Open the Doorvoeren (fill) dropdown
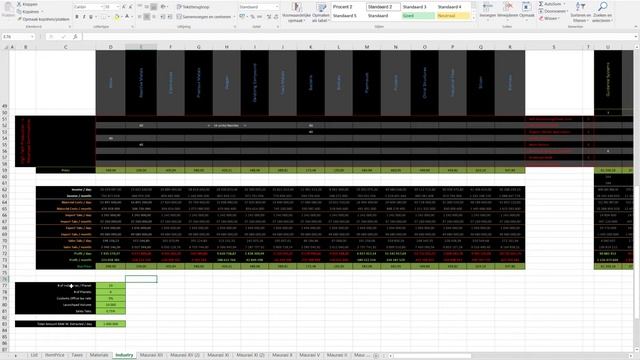640x360 pixels. 554,11
